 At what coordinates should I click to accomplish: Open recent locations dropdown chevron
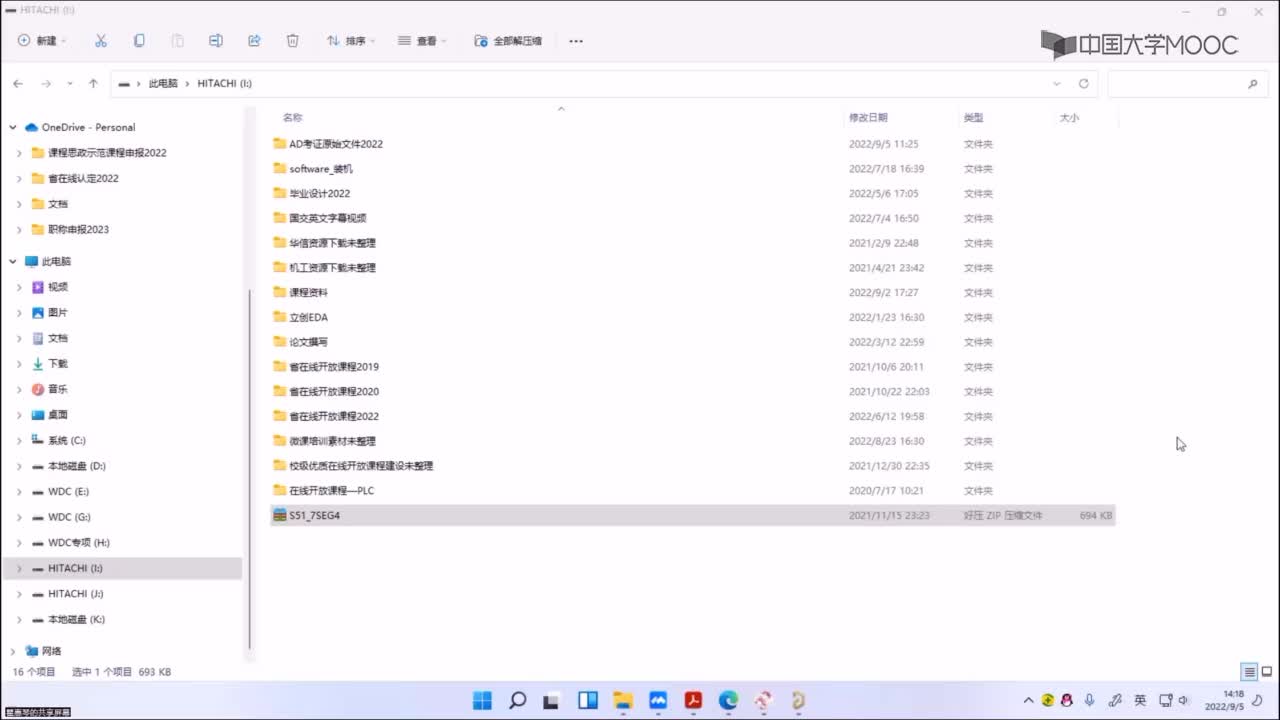pos(69,84)
